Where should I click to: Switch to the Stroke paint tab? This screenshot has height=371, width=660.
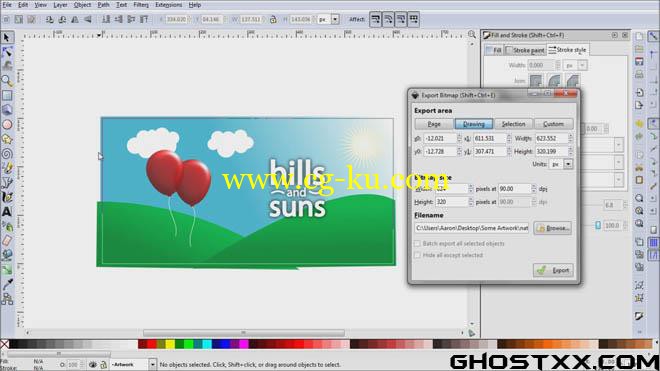point(525,51)
